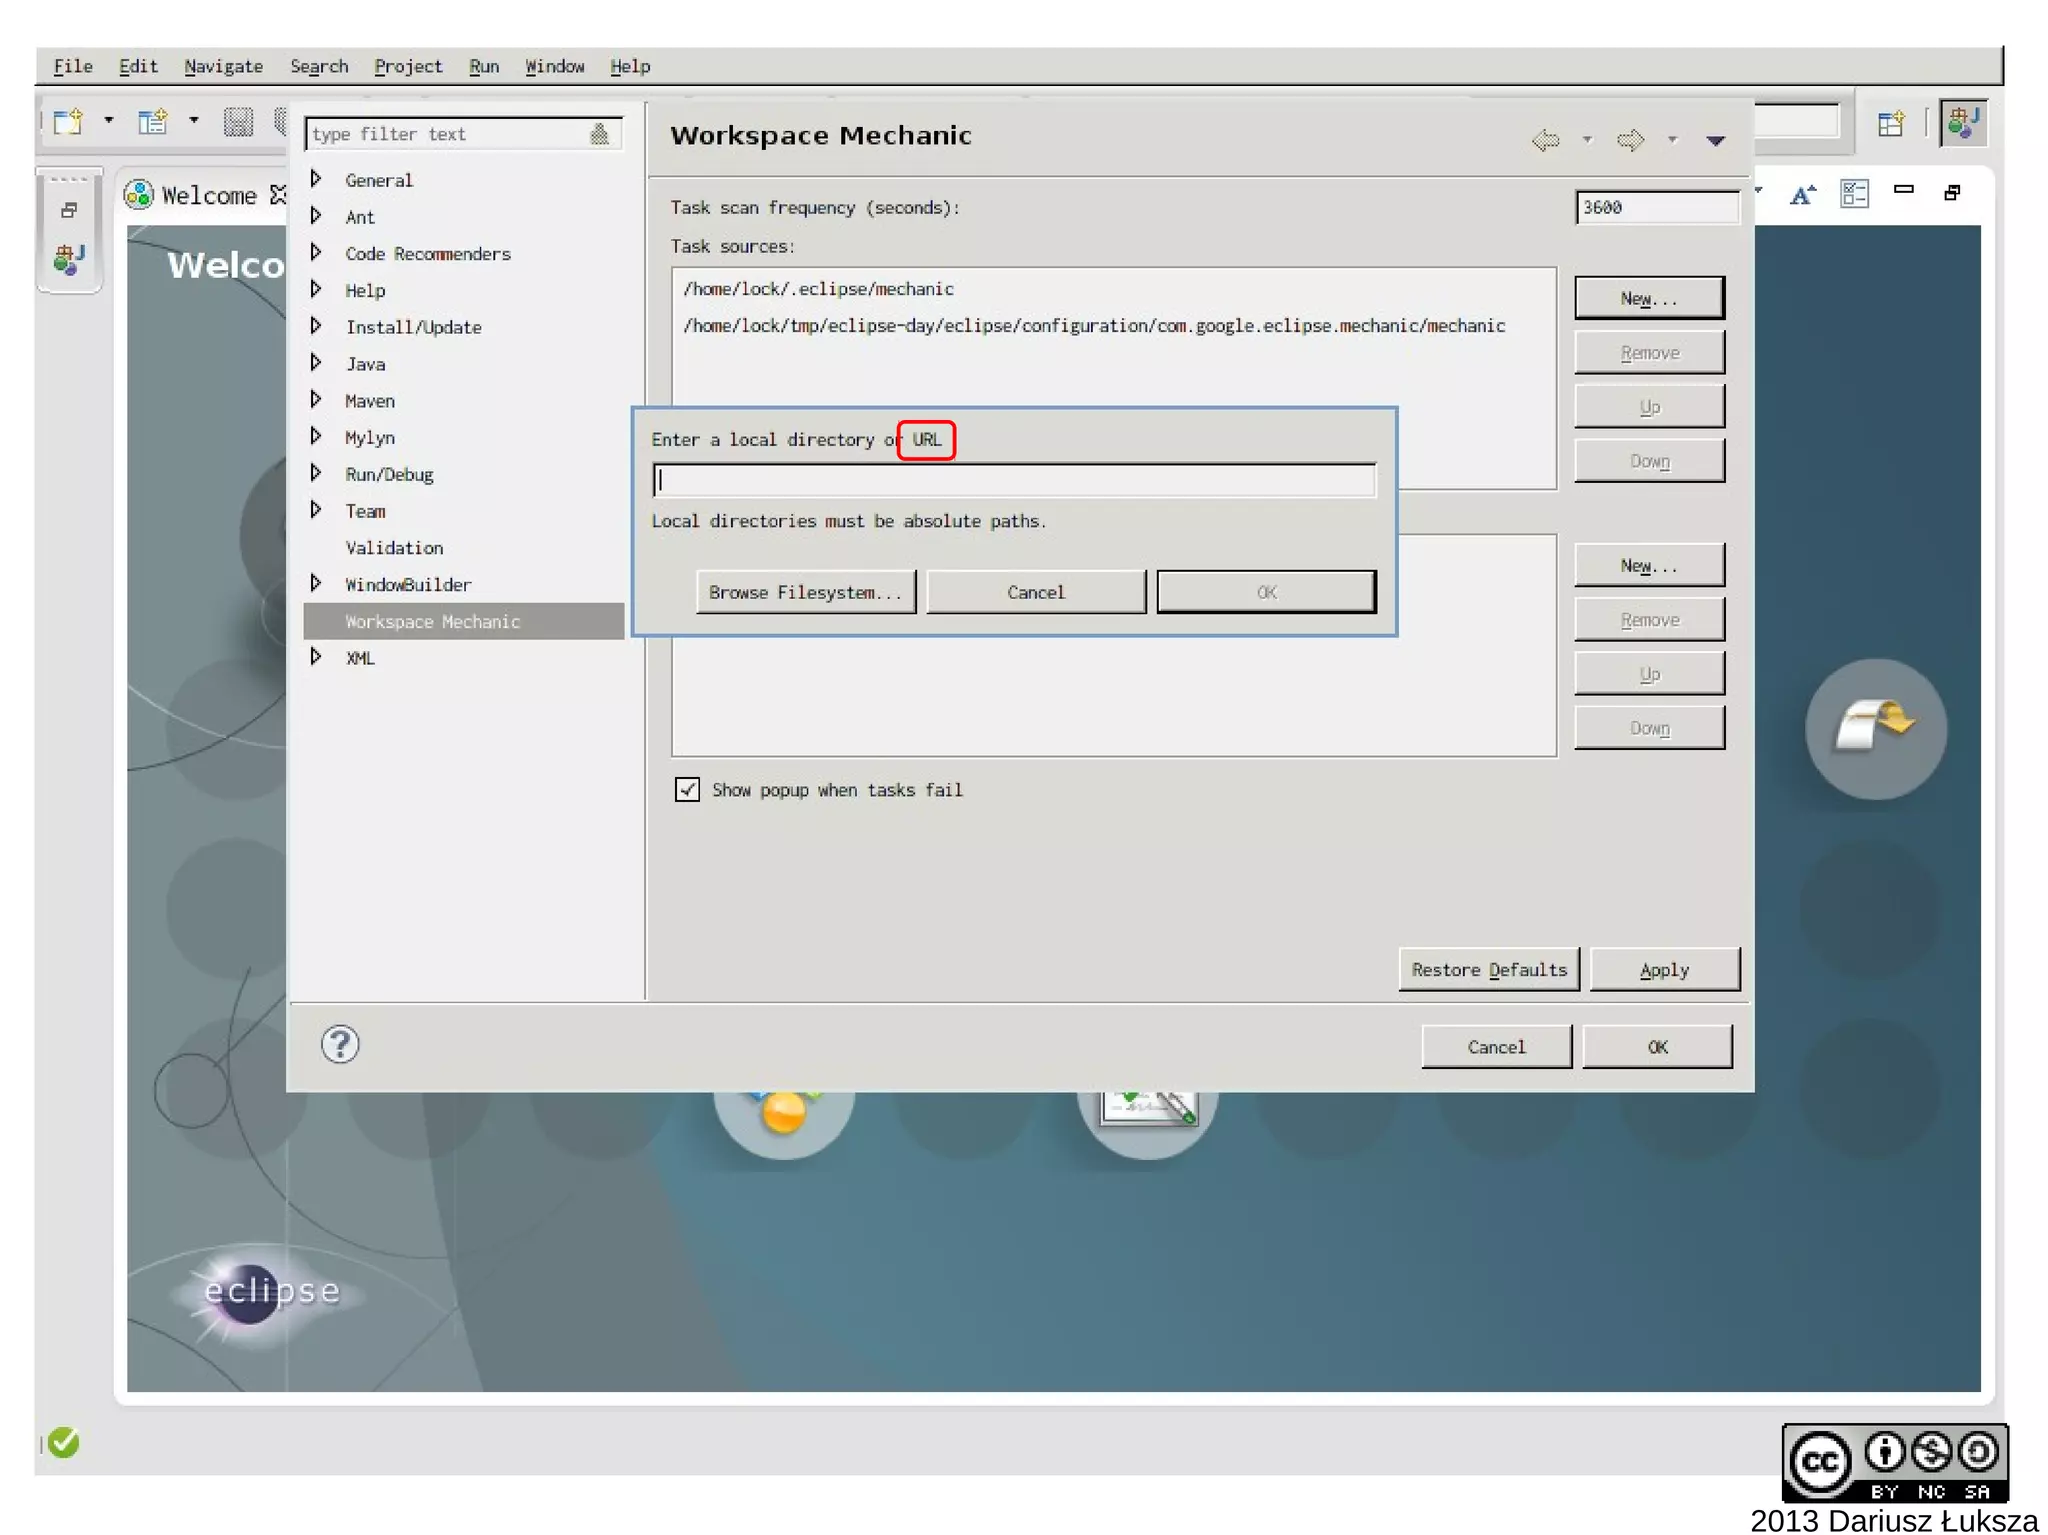Select the Validation preferences item
The image size is (2048, 1535).
[x=394, y=548]
